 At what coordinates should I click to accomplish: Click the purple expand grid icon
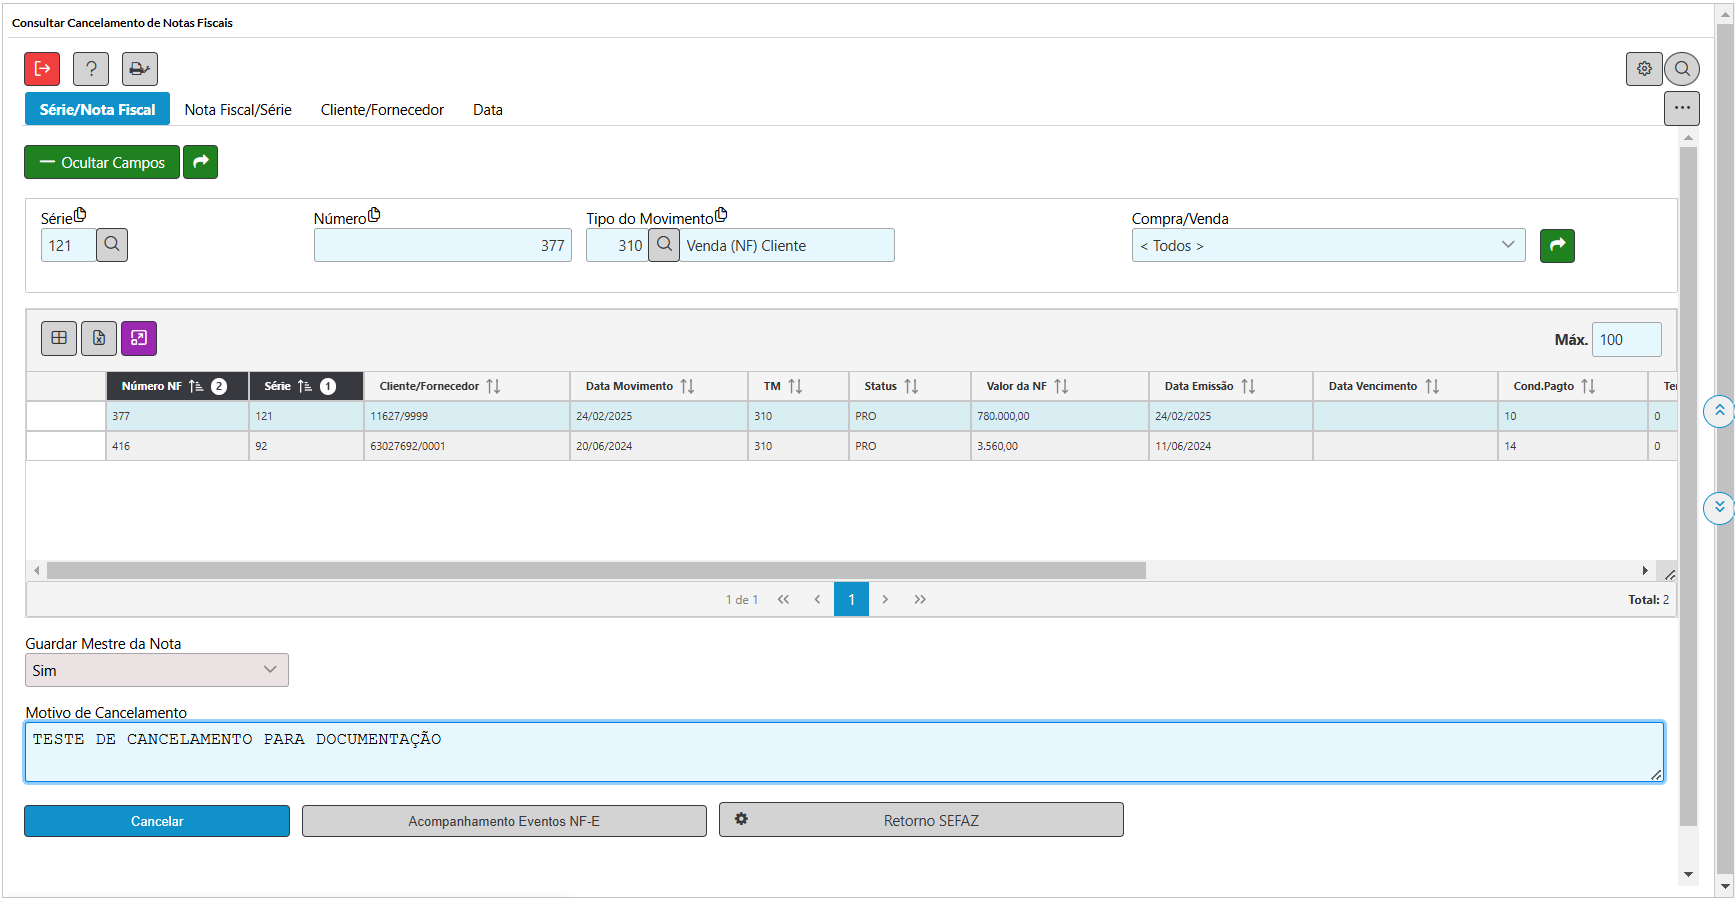click(139, 338)
